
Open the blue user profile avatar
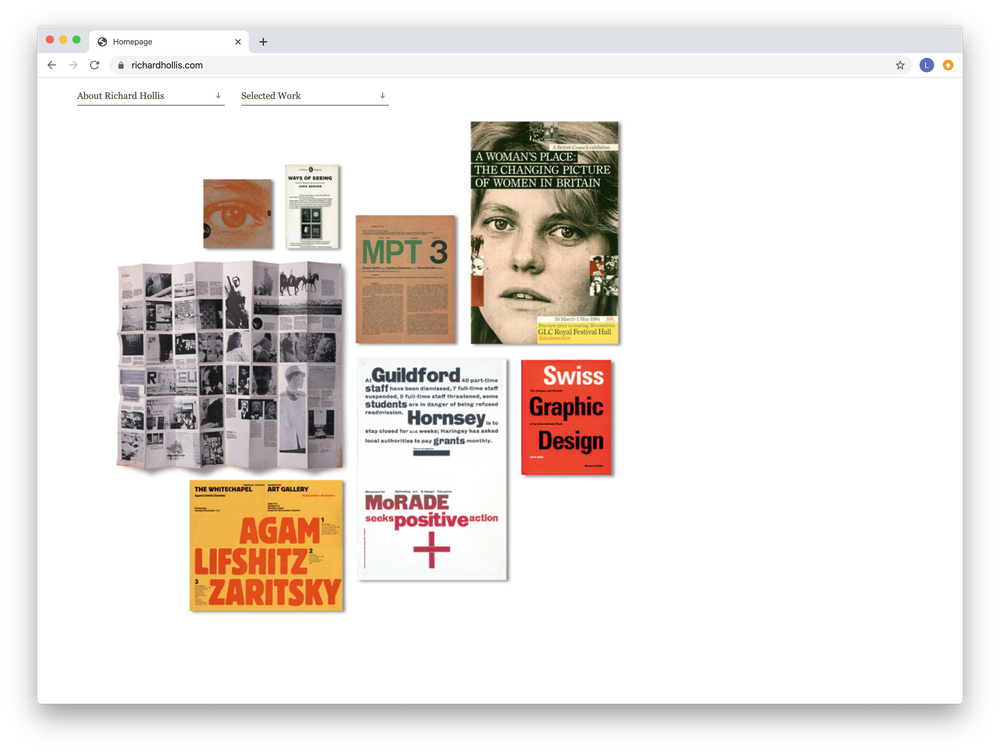tap(927, 65)
